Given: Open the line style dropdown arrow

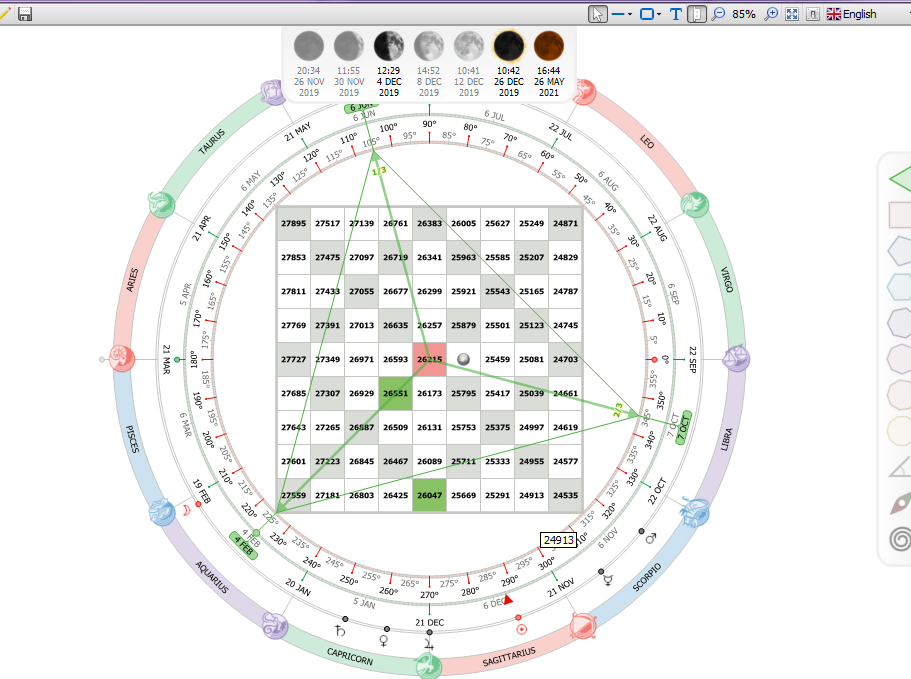Looking at the screenshot, I should click(630, 14).
